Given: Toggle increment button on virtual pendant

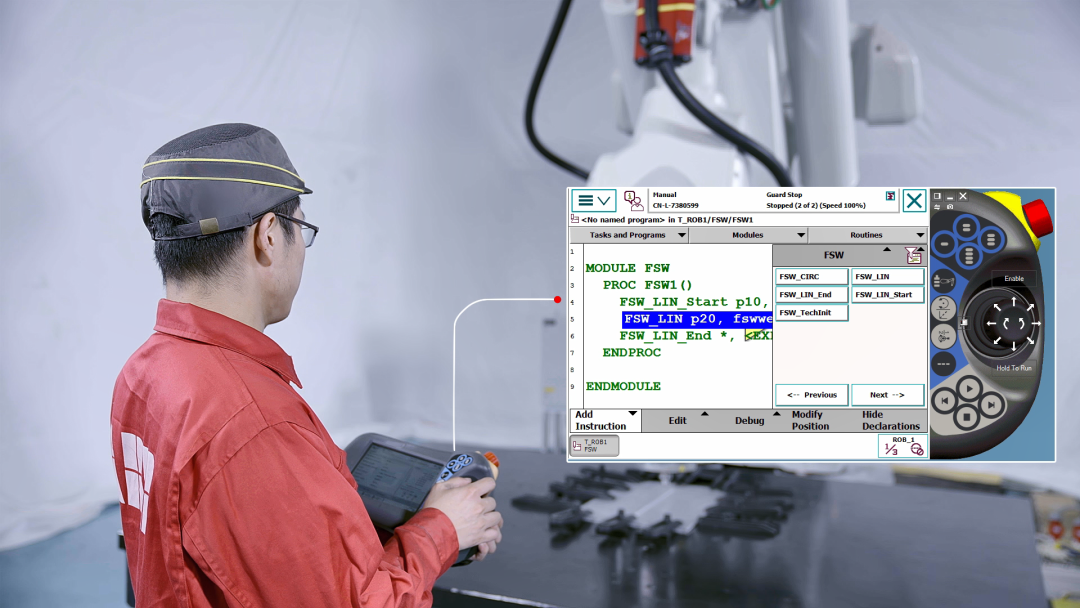Looking at the screenshot, I should pos(944,364).
